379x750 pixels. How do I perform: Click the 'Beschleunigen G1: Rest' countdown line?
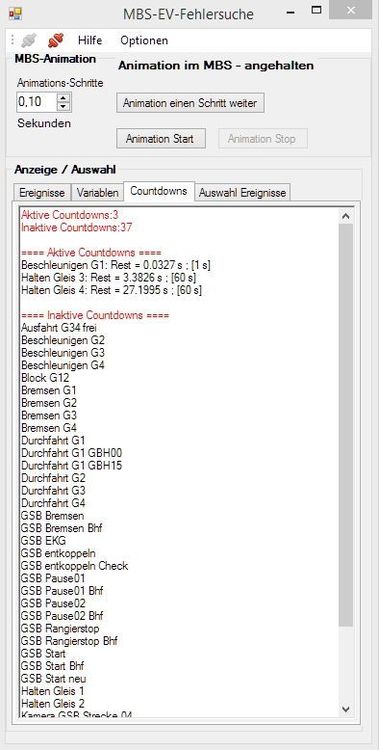[x=116, y=265]
